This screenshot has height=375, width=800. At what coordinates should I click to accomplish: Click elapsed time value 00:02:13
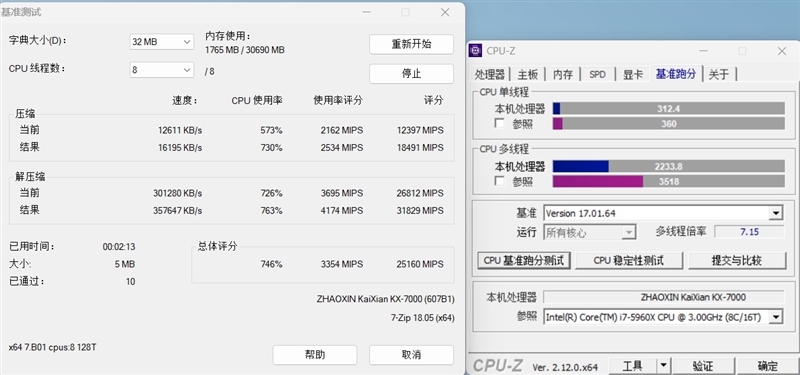[119, 247]
